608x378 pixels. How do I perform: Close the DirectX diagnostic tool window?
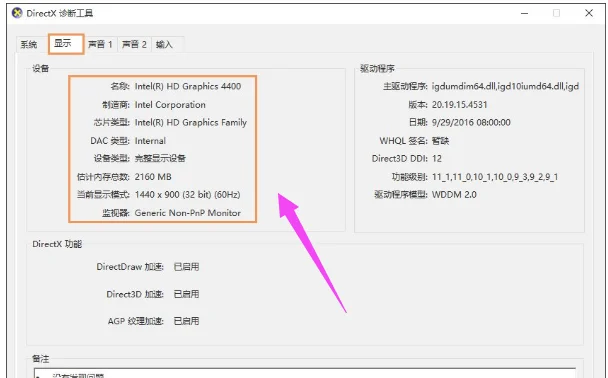[x=589, y=13]
